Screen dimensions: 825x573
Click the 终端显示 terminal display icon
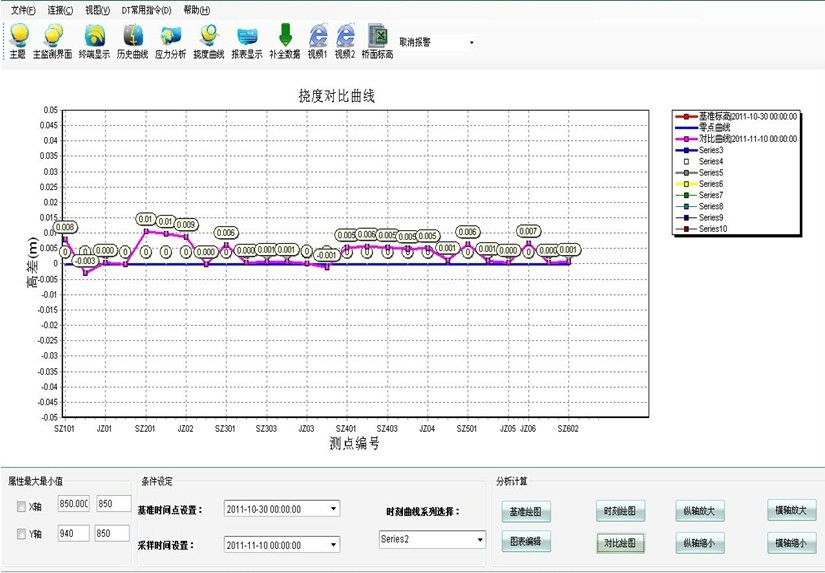94,36
